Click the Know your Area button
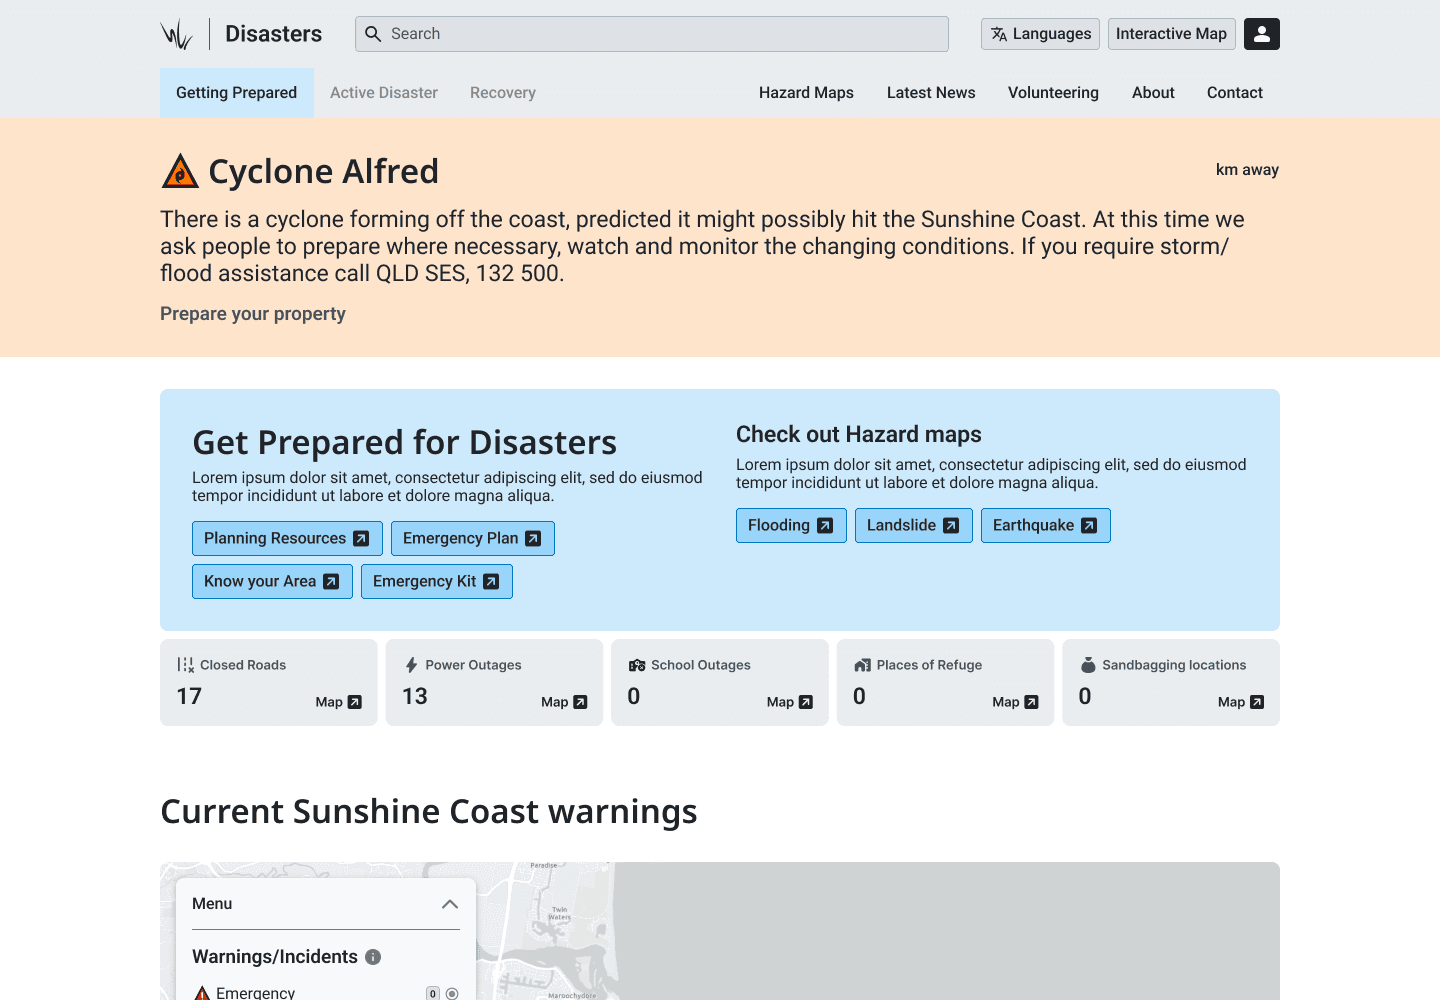1440x1000 pixels. click(x=272, y=581)
